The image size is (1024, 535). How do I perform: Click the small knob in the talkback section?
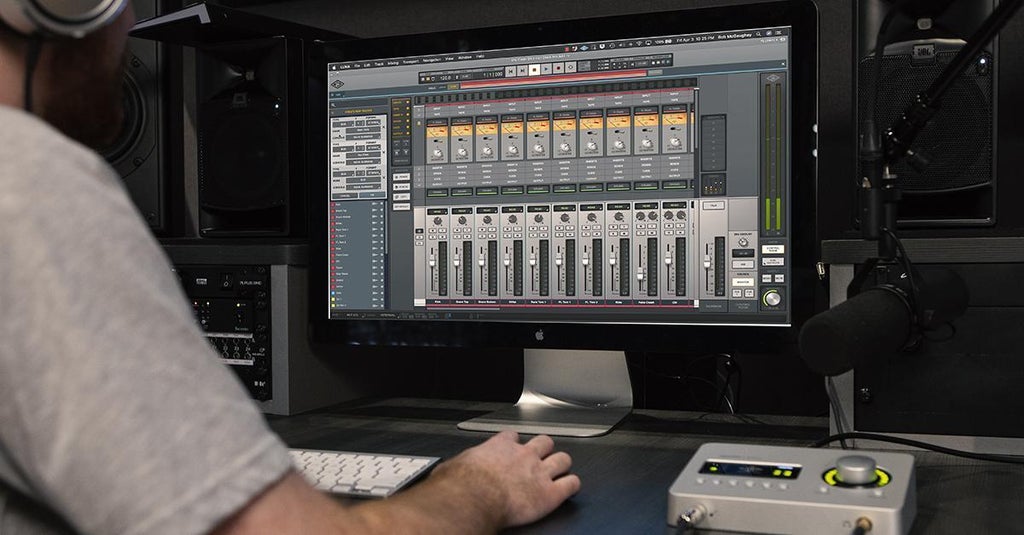click(743, 242)
